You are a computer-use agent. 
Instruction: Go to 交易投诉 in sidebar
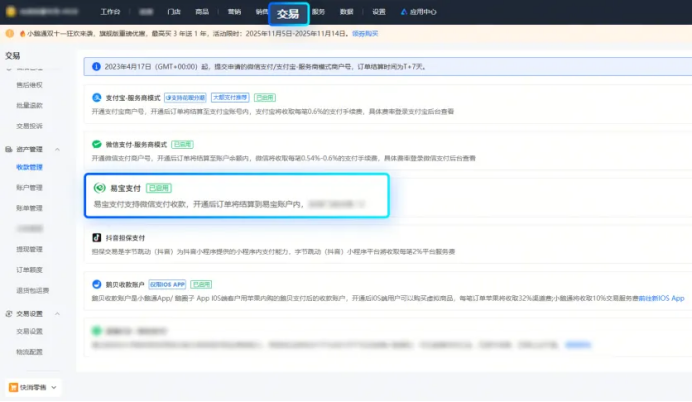coord(30,126)
